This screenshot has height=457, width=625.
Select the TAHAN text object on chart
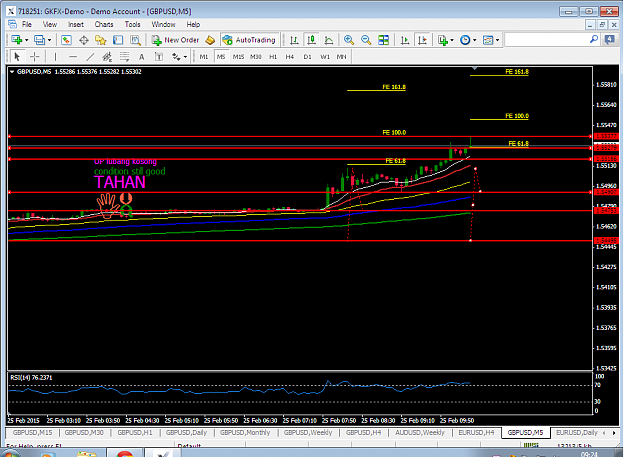[x=120, y=182]
